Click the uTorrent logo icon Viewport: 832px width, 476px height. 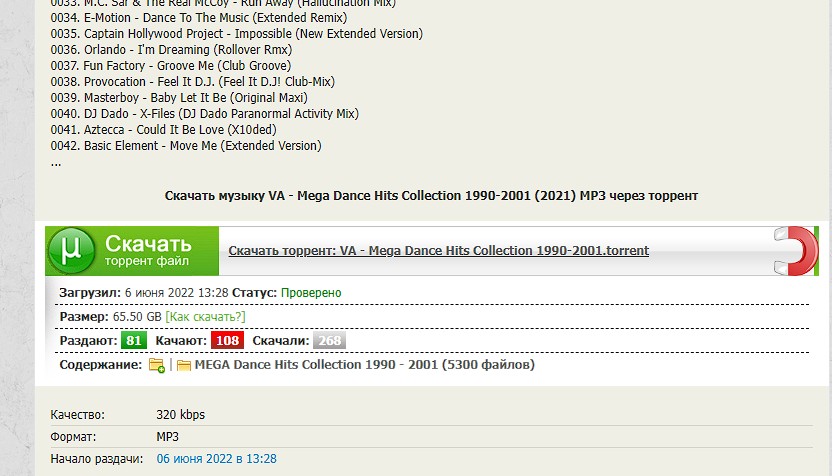[x=71, y=250]
